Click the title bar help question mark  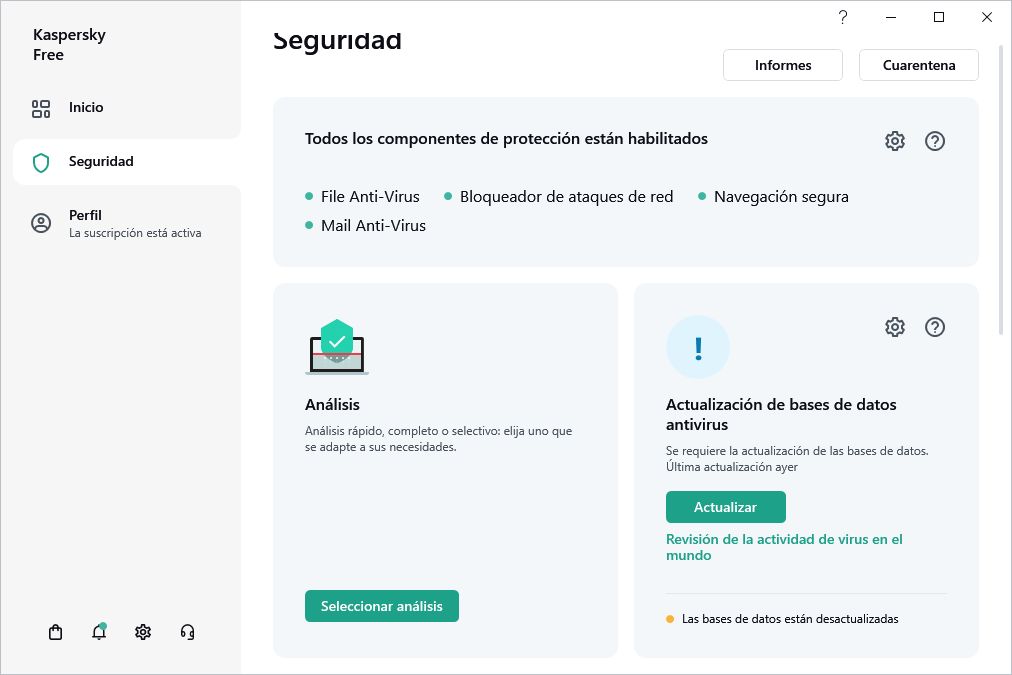click(843, 17)
